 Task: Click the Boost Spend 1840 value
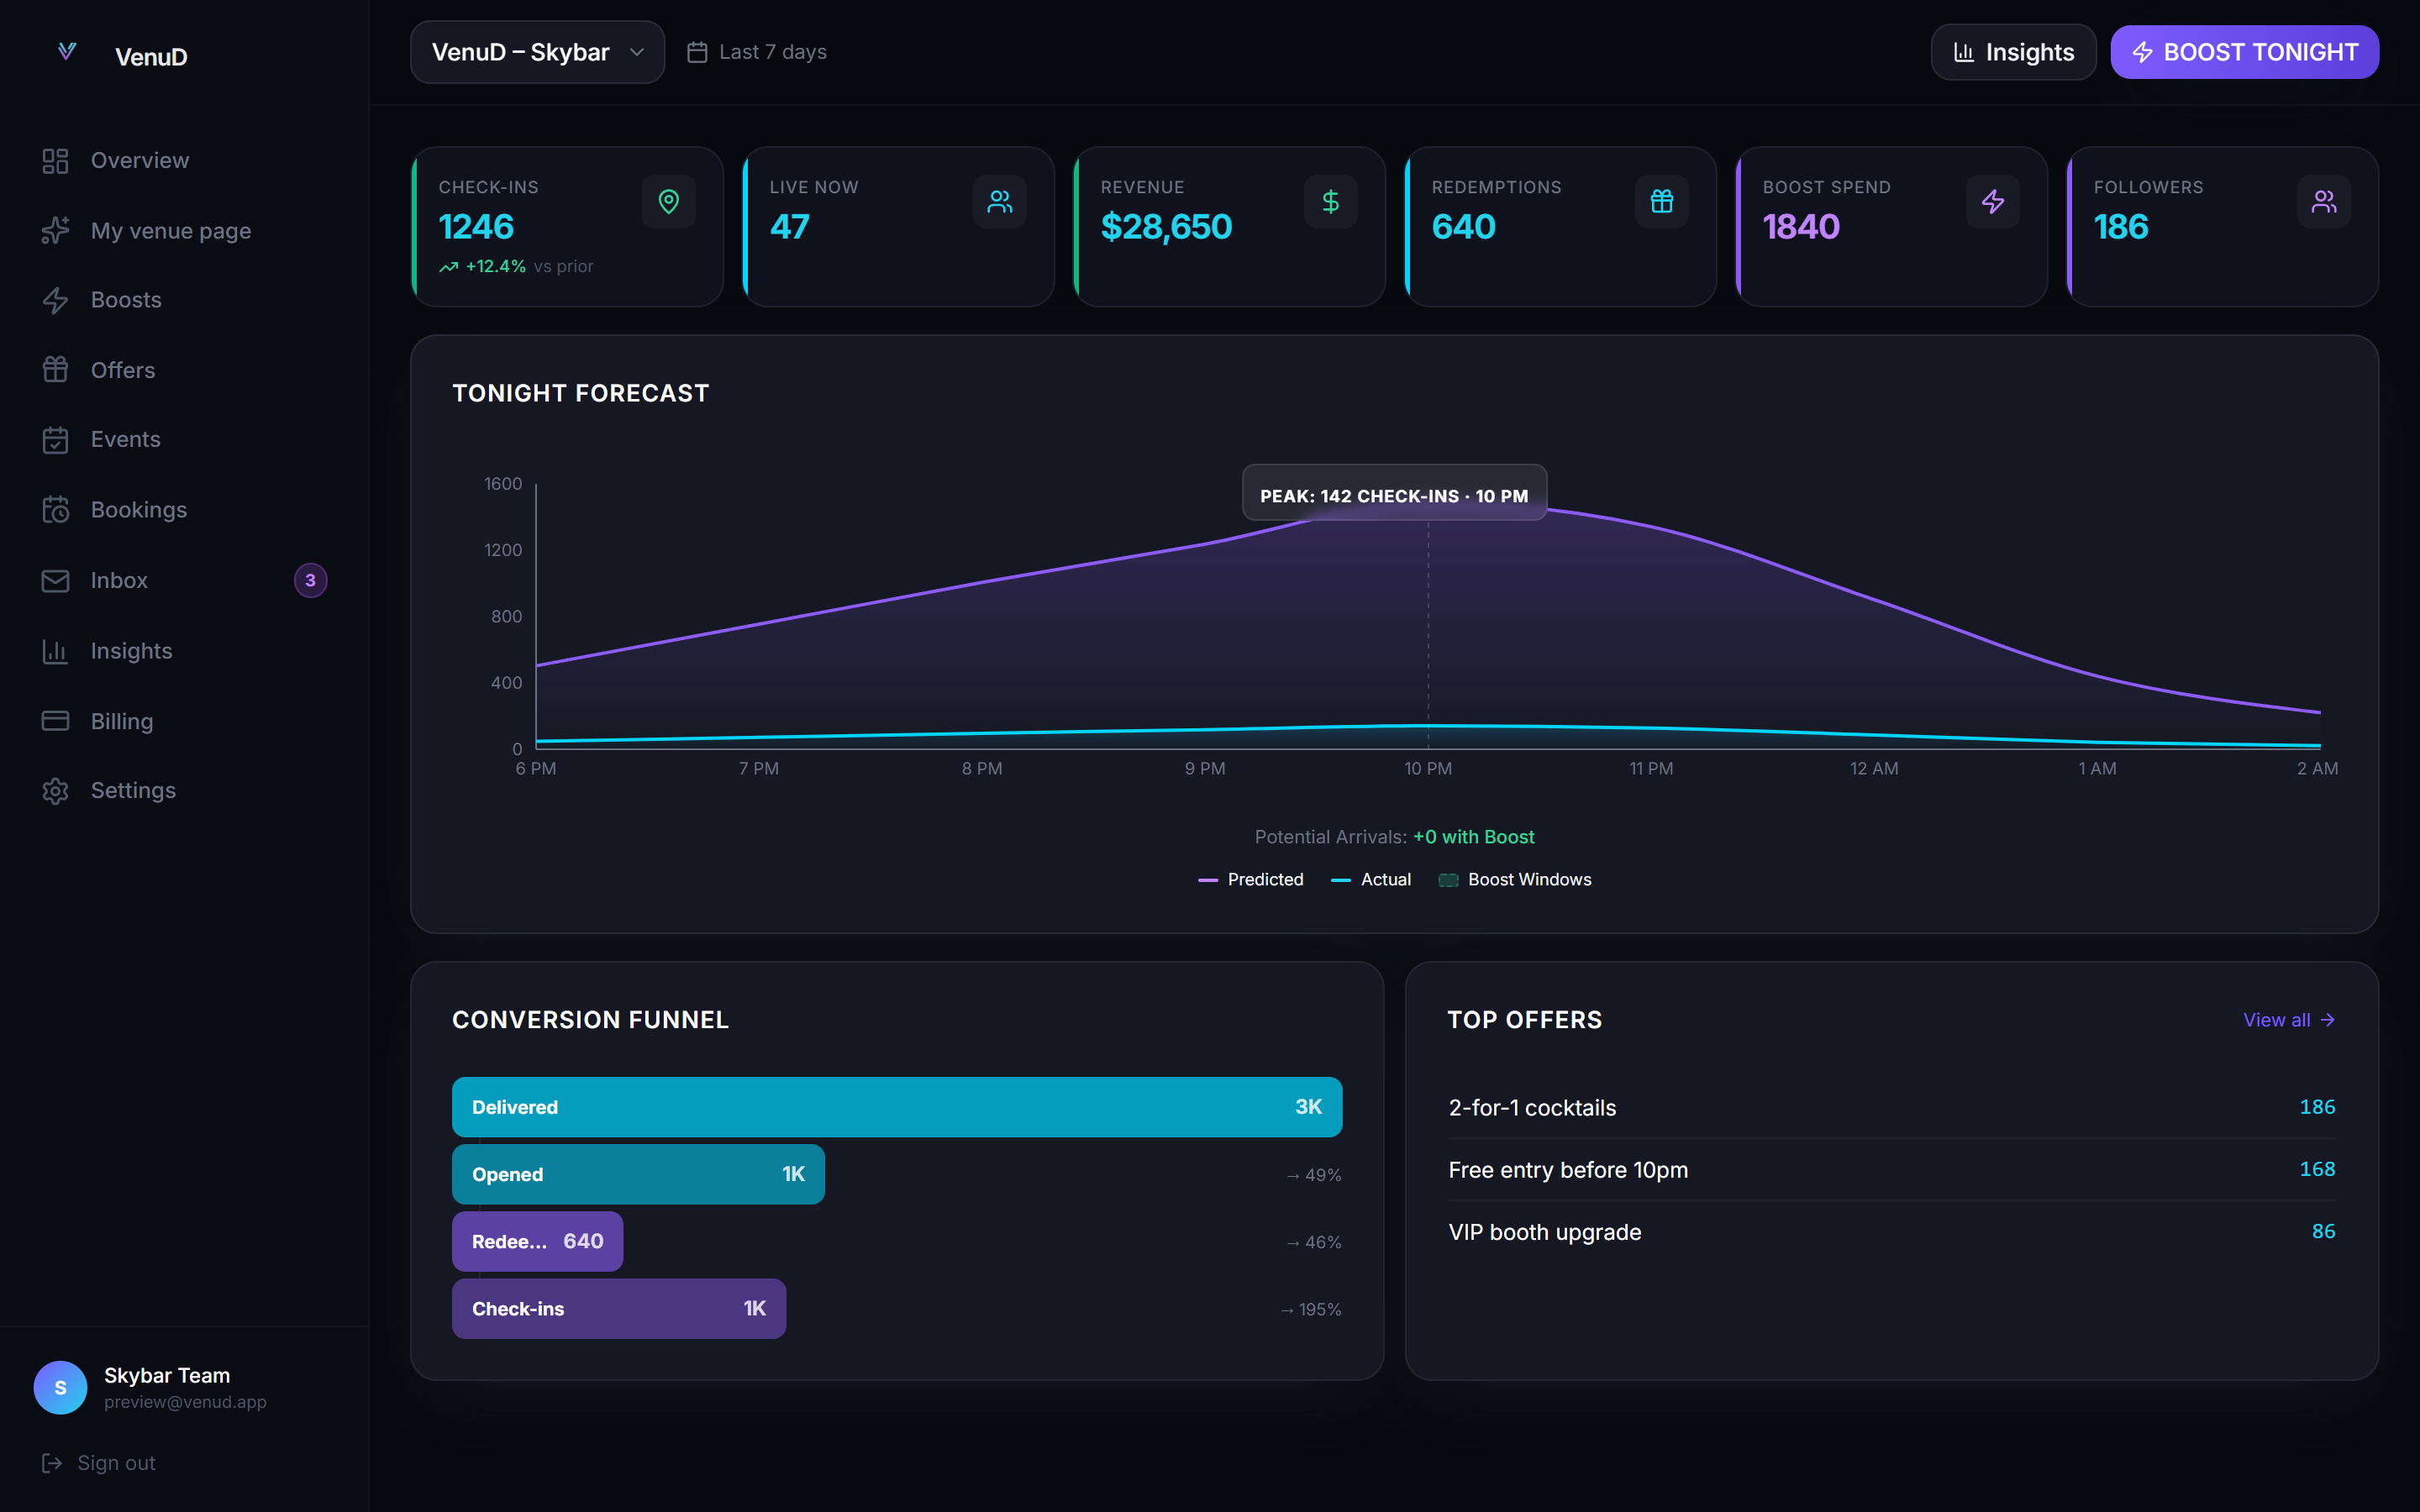coord(1801,227)
